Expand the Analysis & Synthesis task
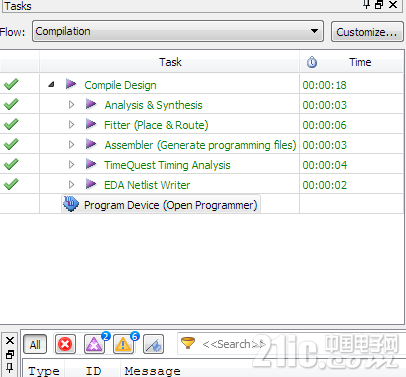Image resolution: width=406 pixels, height=377 pixels. click(x=71, y=105)
